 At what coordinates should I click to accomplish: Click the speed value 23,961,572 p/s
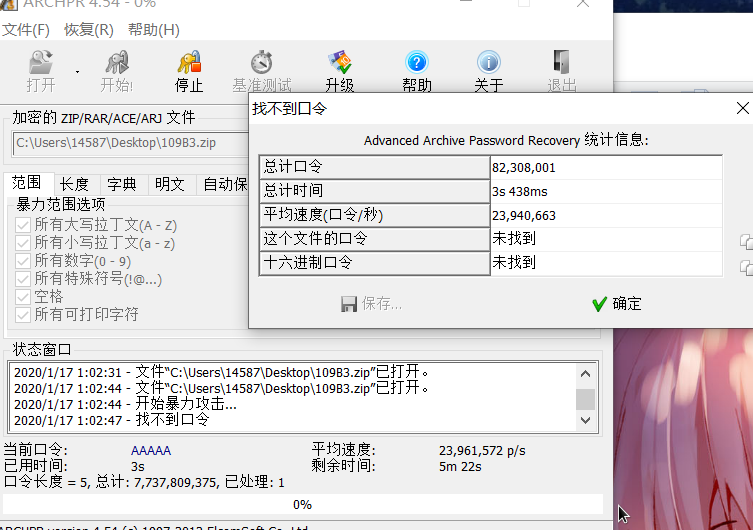coord(482,451)
